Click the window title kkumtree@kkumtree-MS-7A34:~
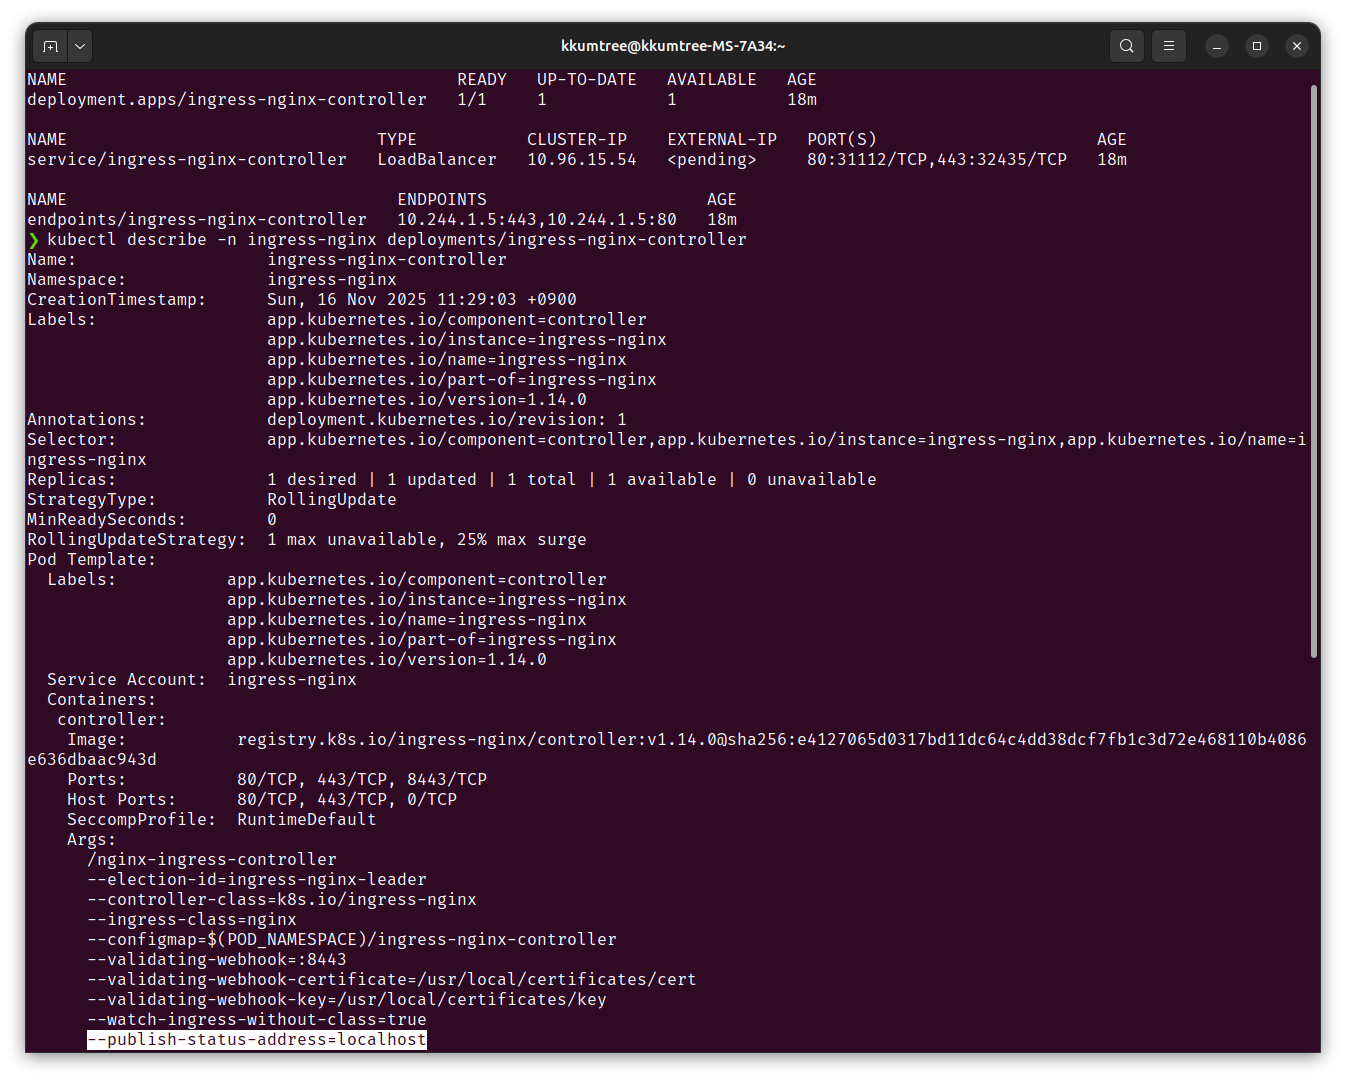 (x=673, y=46)
